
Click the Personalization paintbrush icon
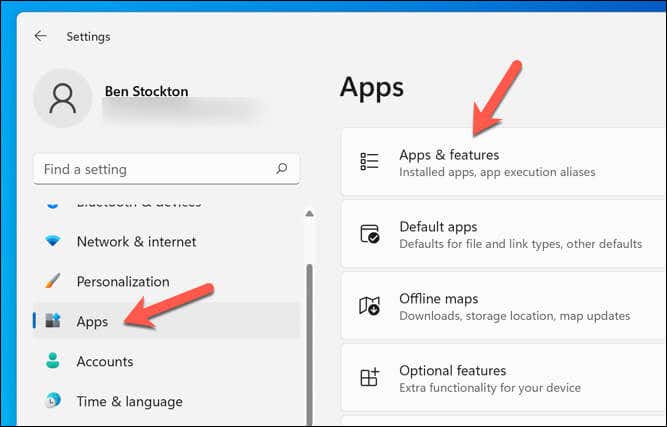click(53, 281)
